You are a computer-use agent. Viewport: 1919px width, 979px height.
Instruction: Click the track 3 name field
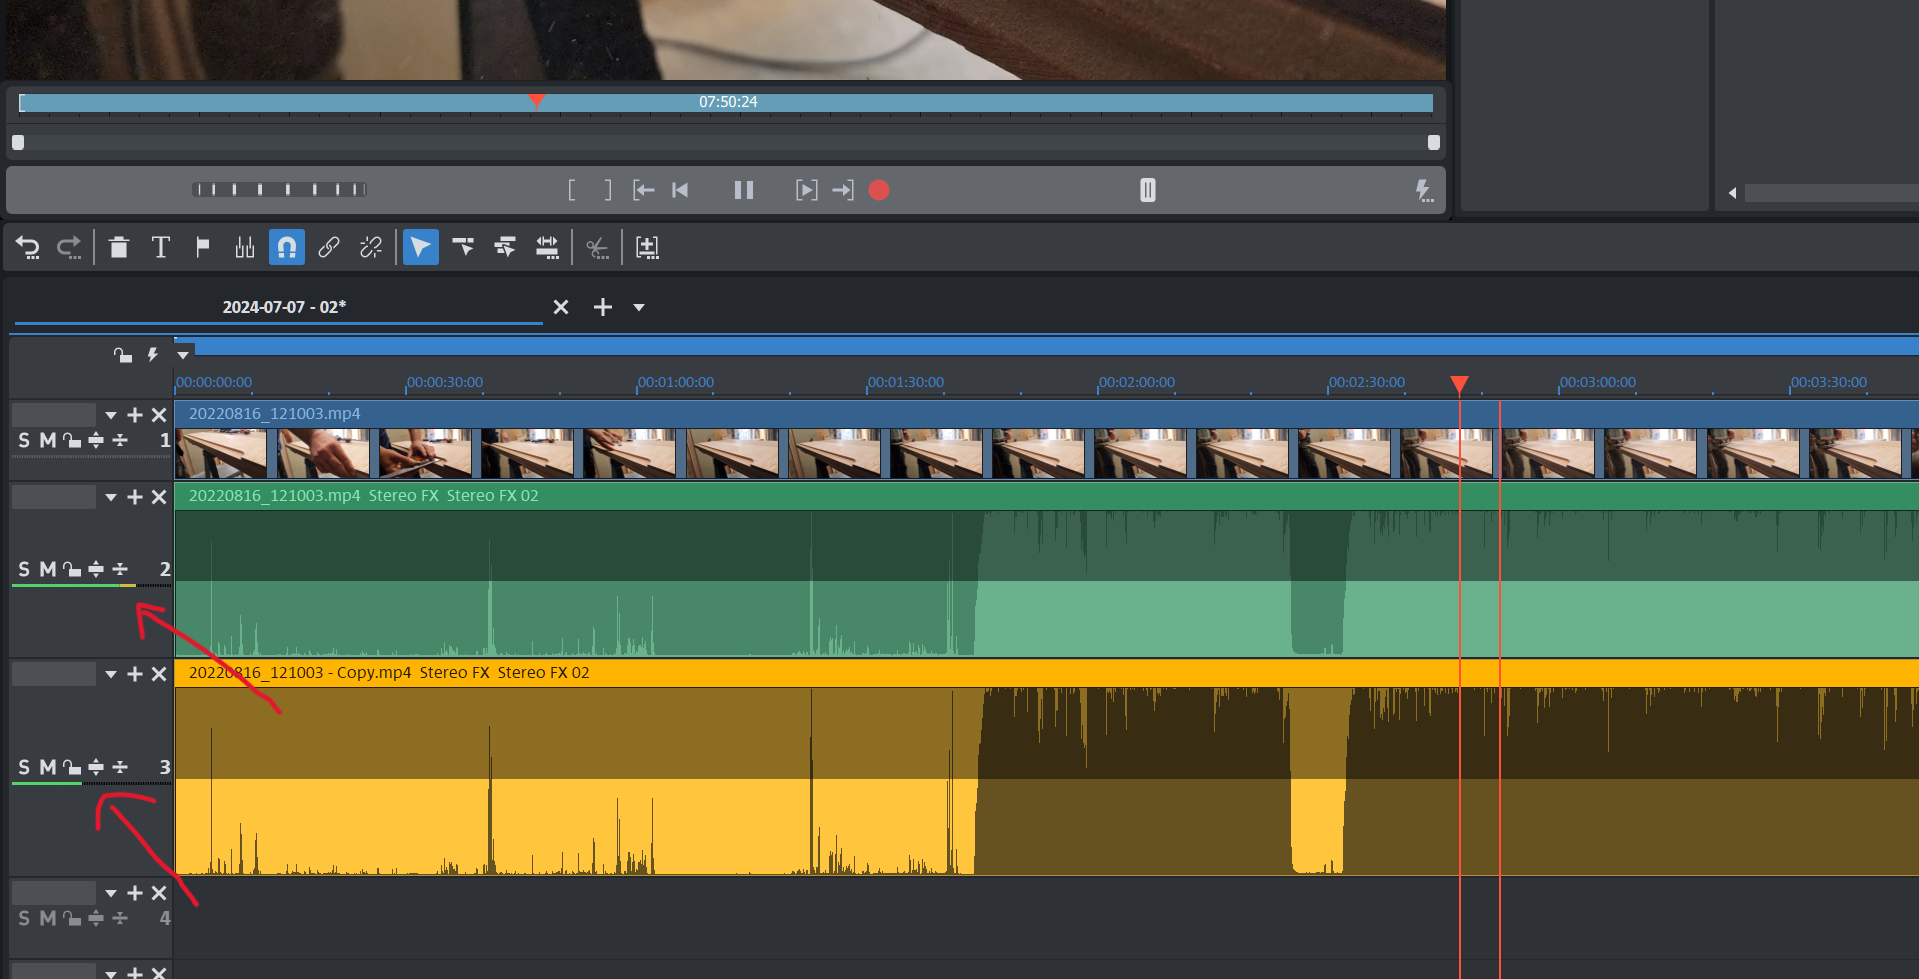pos(54,675)
